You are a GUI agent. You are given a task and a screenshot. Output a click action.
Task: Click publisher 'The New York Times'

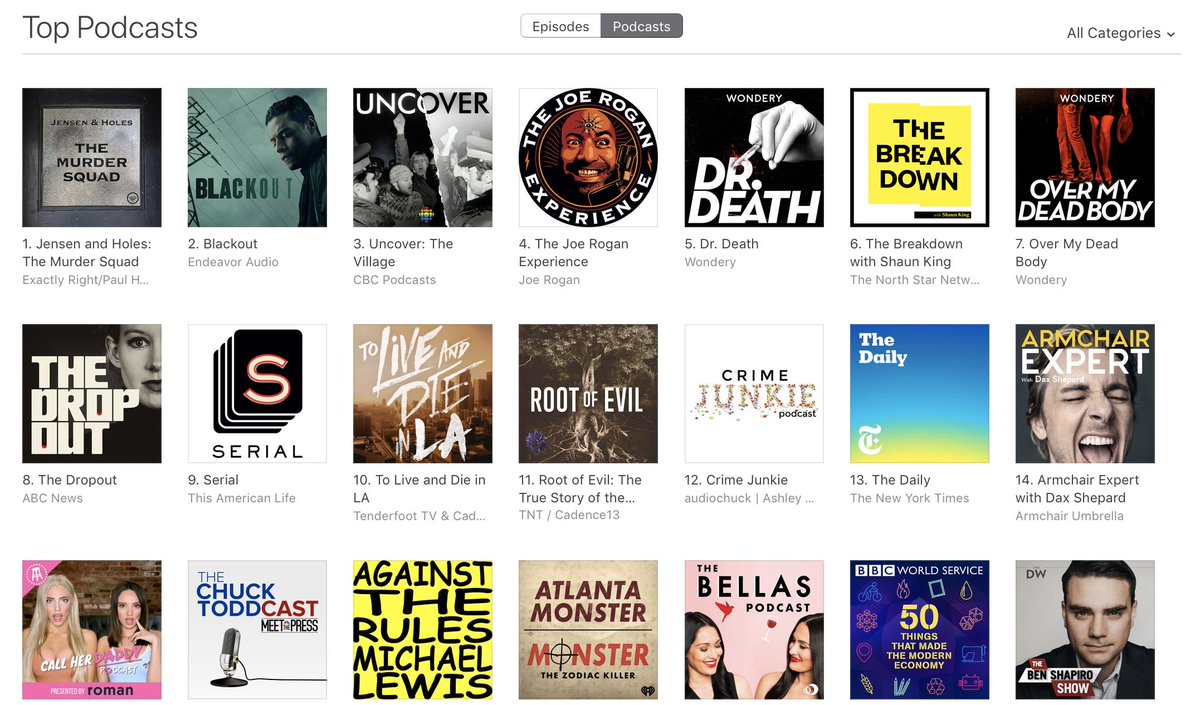tap(910, 498)
